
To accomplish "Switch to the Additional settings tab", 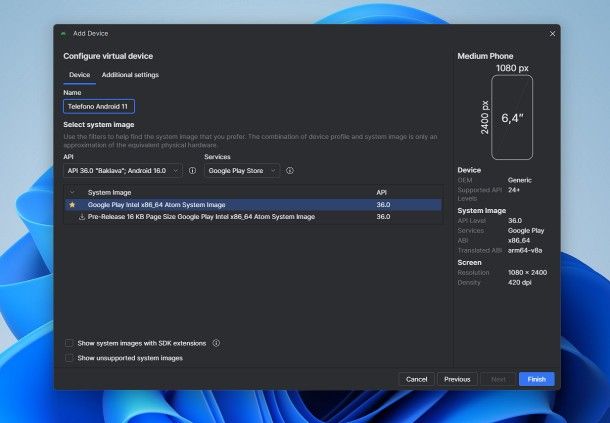I will click(130, 75).
